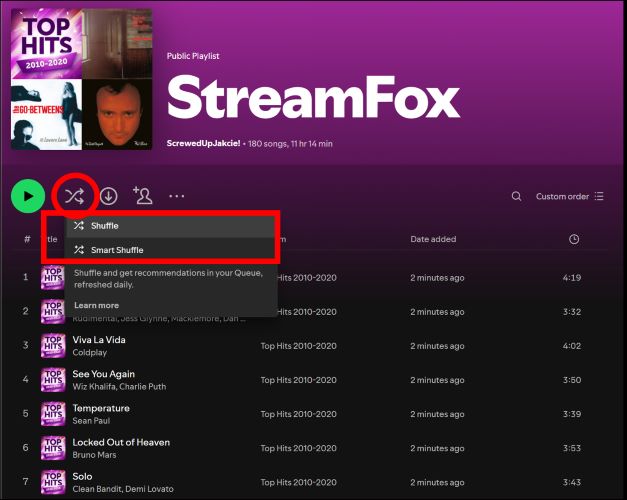The height and width of the screenshot is (500, 627).
Task: Click the 3:43 duration of Solo
Action: tap(572, 482)
